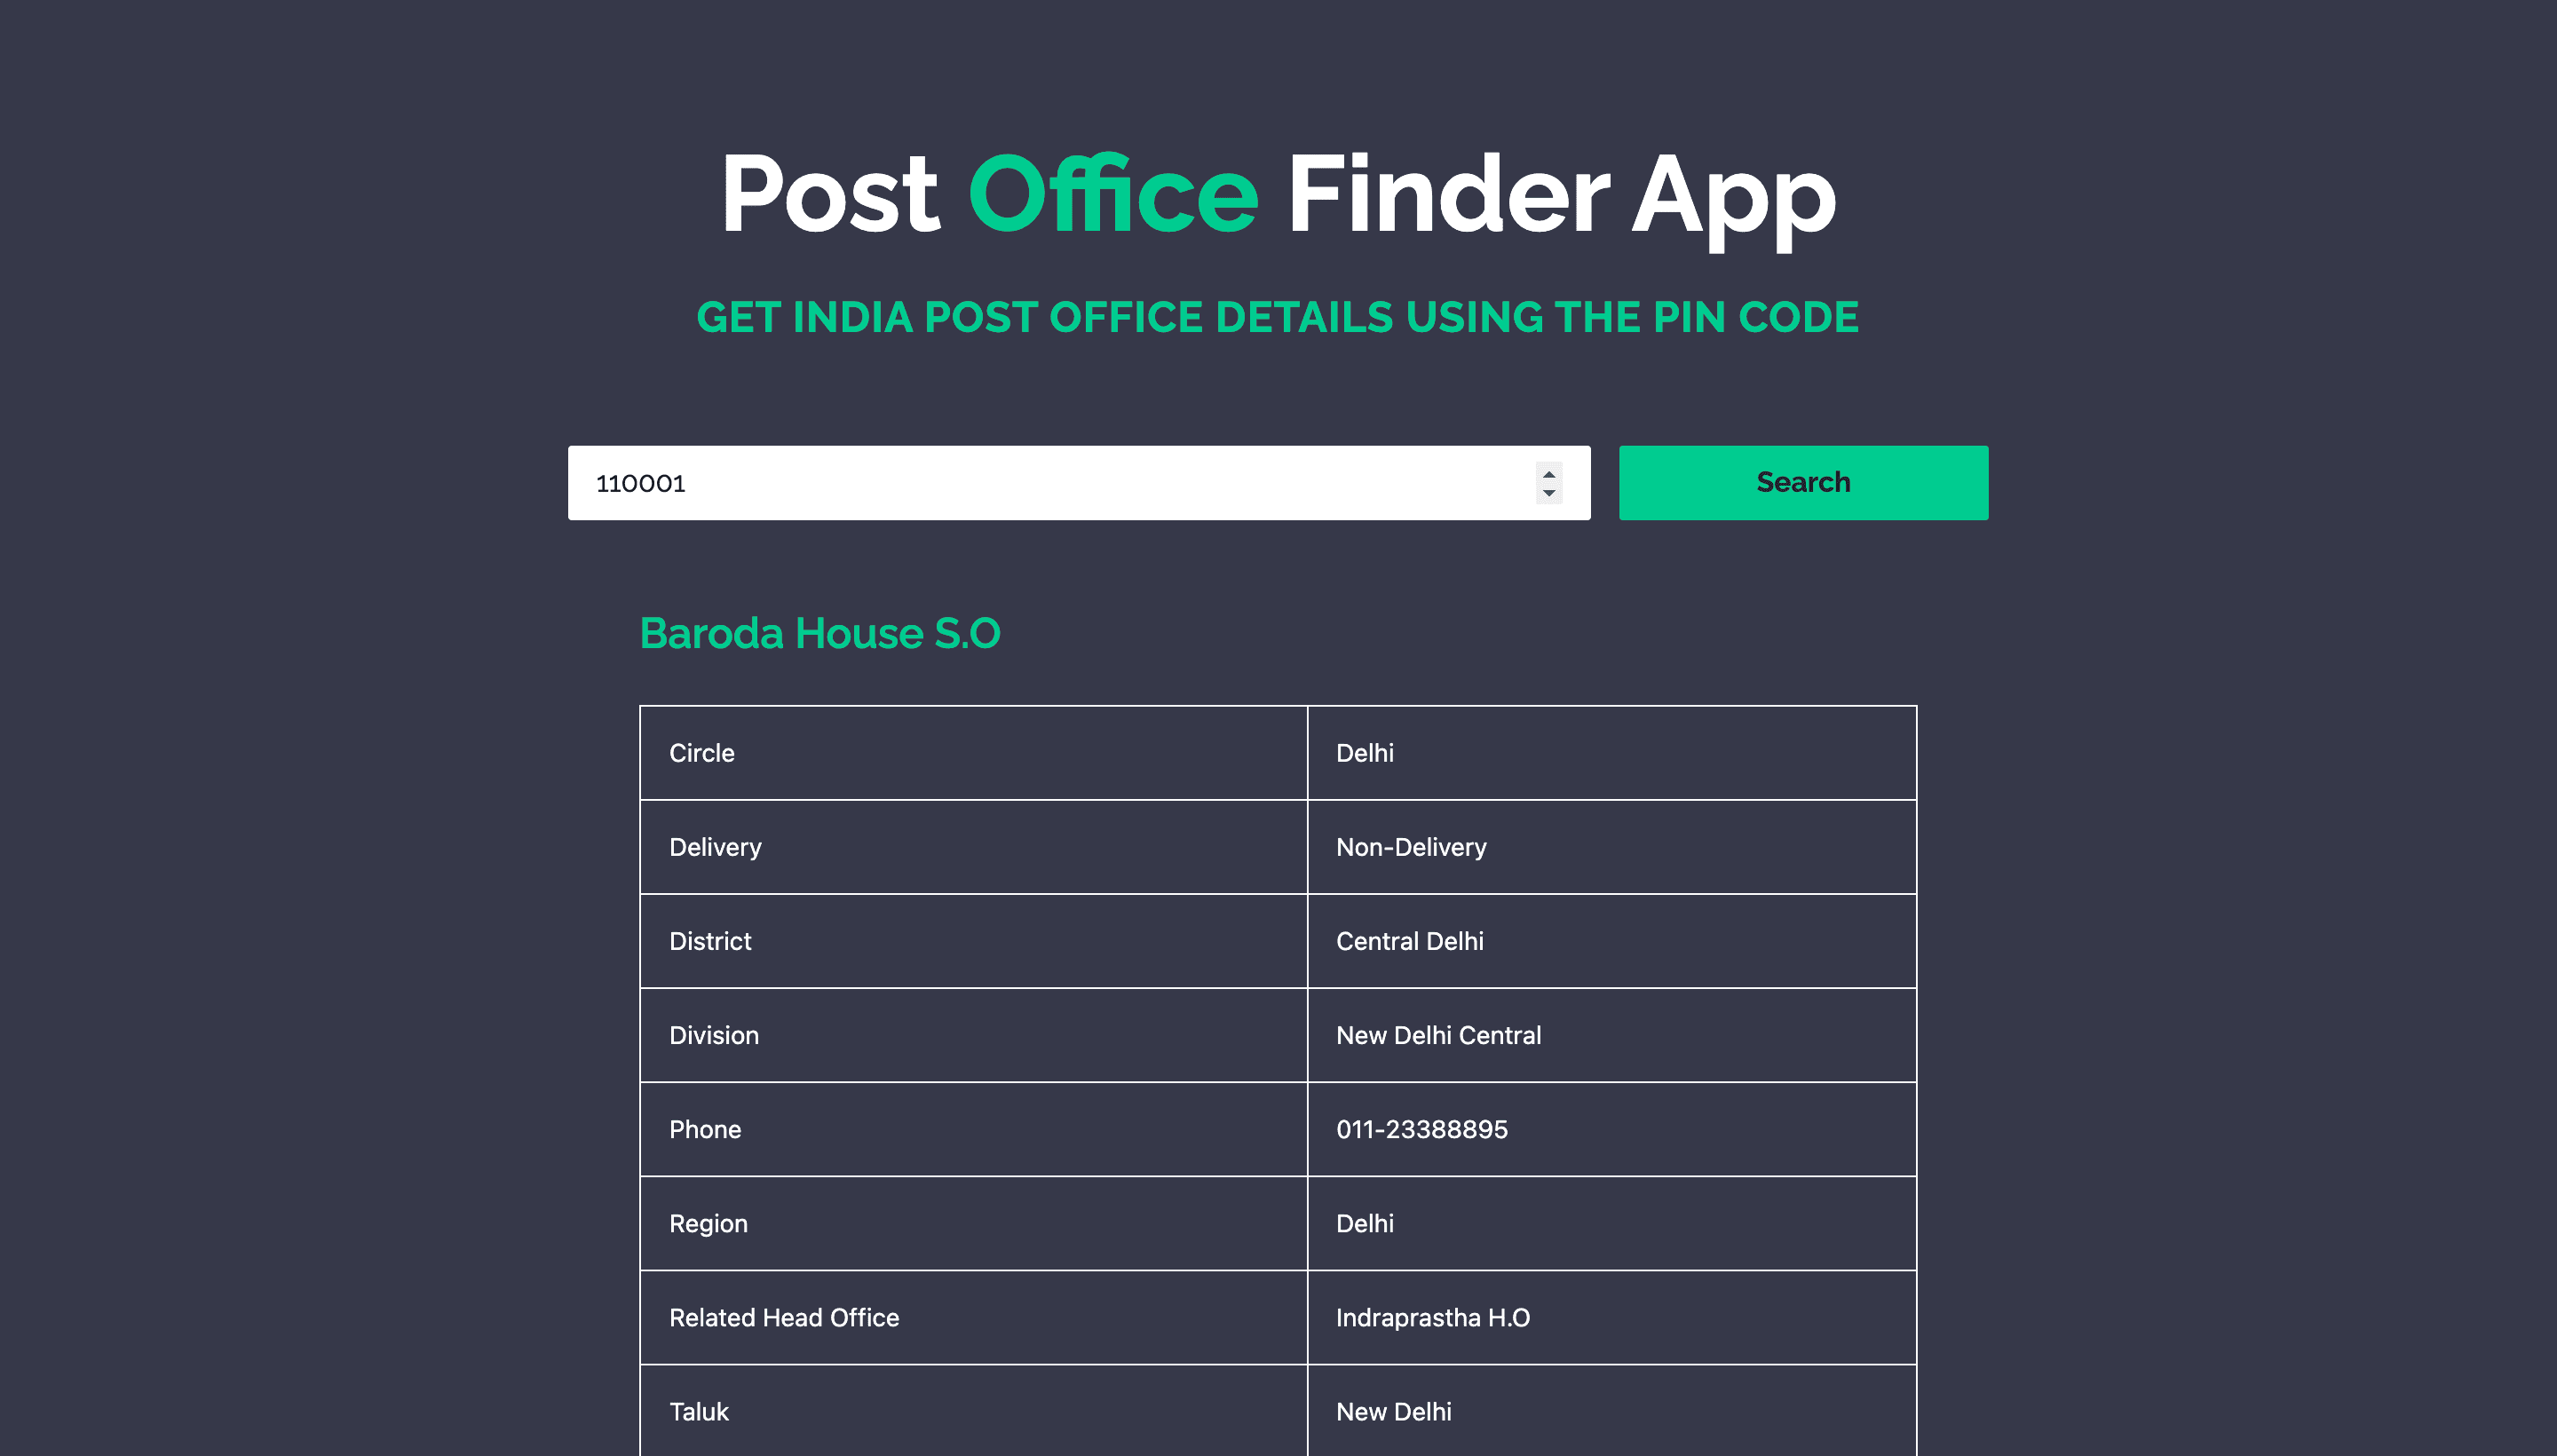Toggle the PIN code field spinner

tap(1553, 483)
